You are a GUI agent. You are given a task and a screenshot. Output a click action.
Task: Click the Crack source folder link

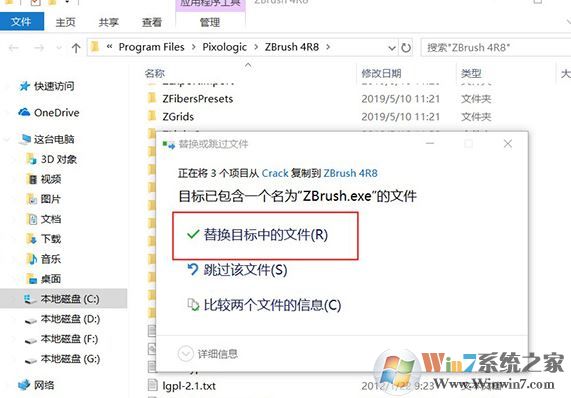point(275,173)
